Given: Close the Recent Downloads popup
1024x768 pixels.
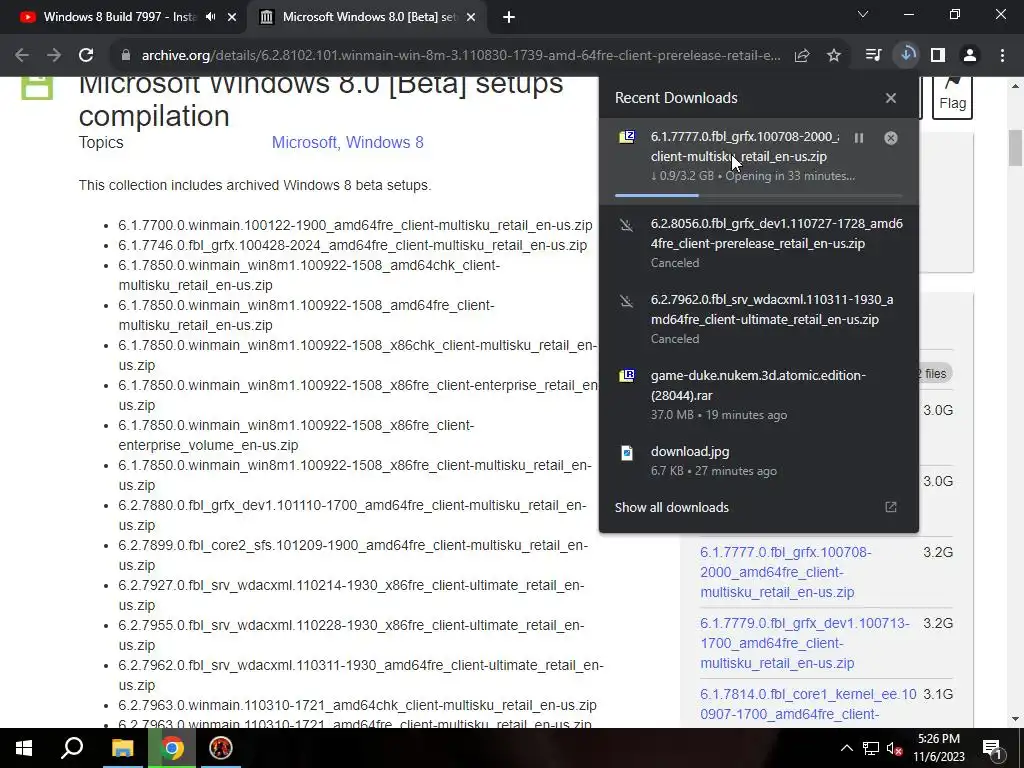Looking at the screenshot, I should (891, 98).
